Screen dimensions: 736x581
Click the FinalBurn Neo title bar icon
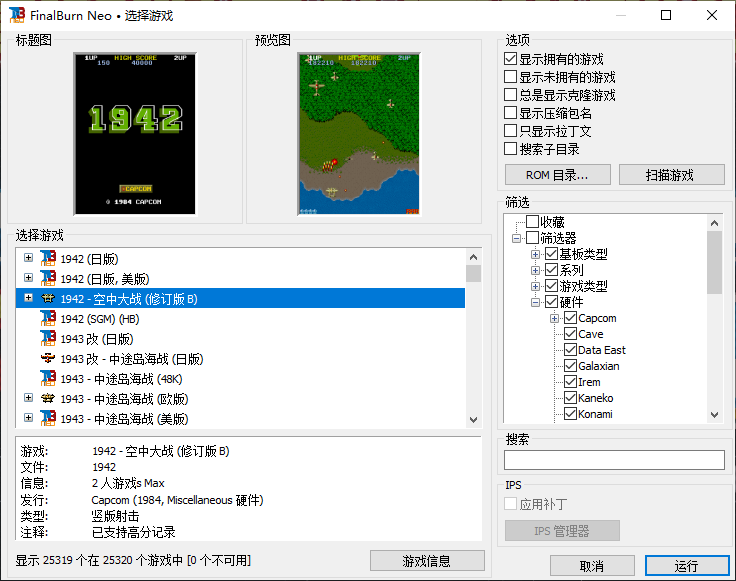[17, 15]
